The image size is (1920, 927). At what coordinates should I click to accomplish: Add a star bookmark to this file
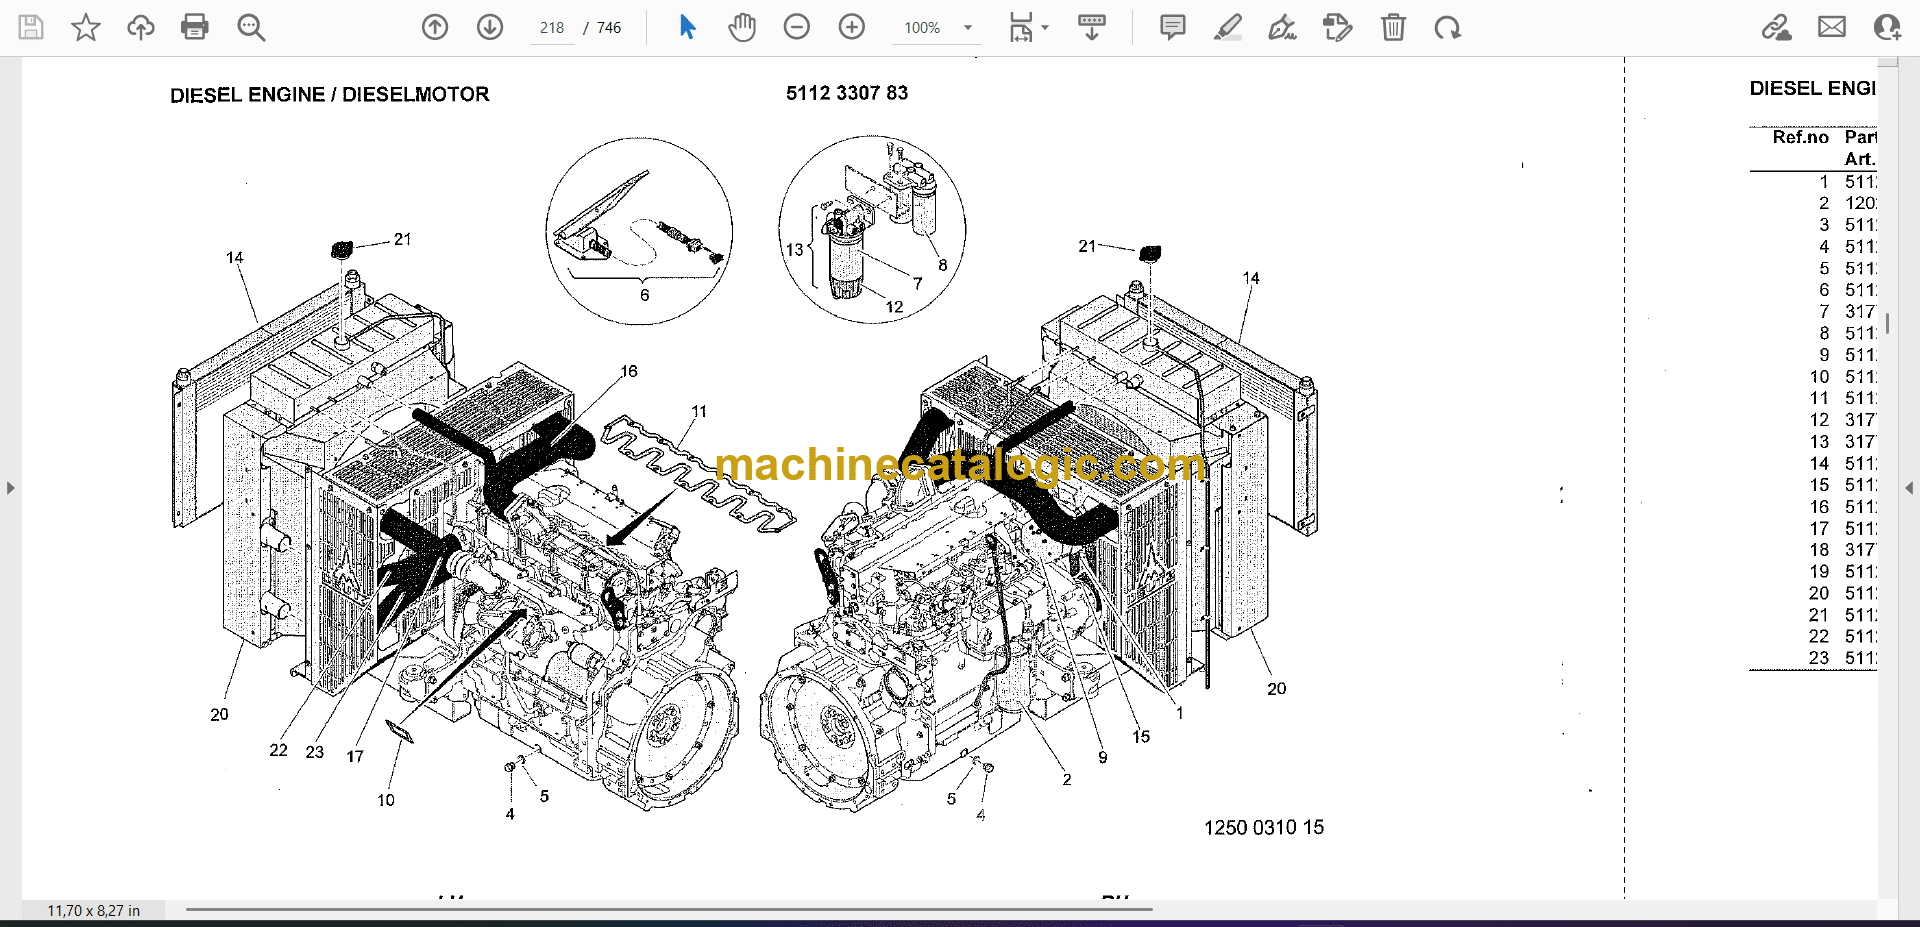coord(86,27)
